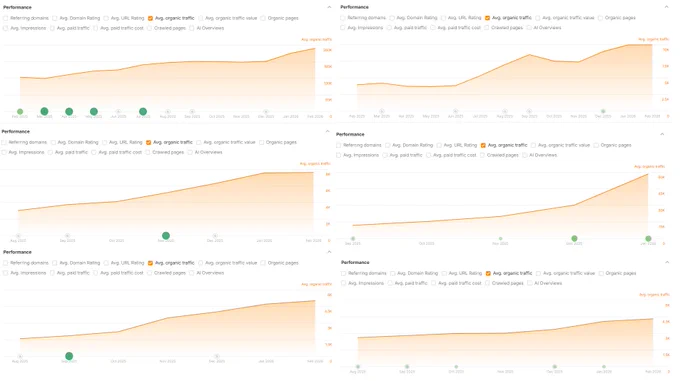Screen dimensions: 680x381
Task: Uncheck Avg. organic traffic in bottom-right panel
Action: pyautogui.click(x=488, y=274)
